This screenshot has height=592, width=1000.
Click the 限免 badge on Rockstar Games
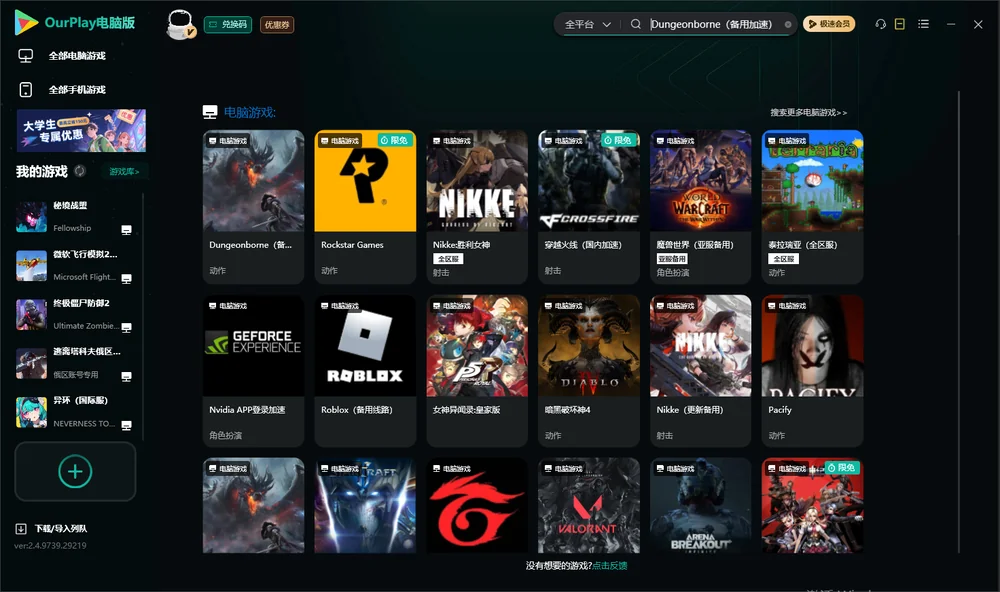(x=395, y=140)
